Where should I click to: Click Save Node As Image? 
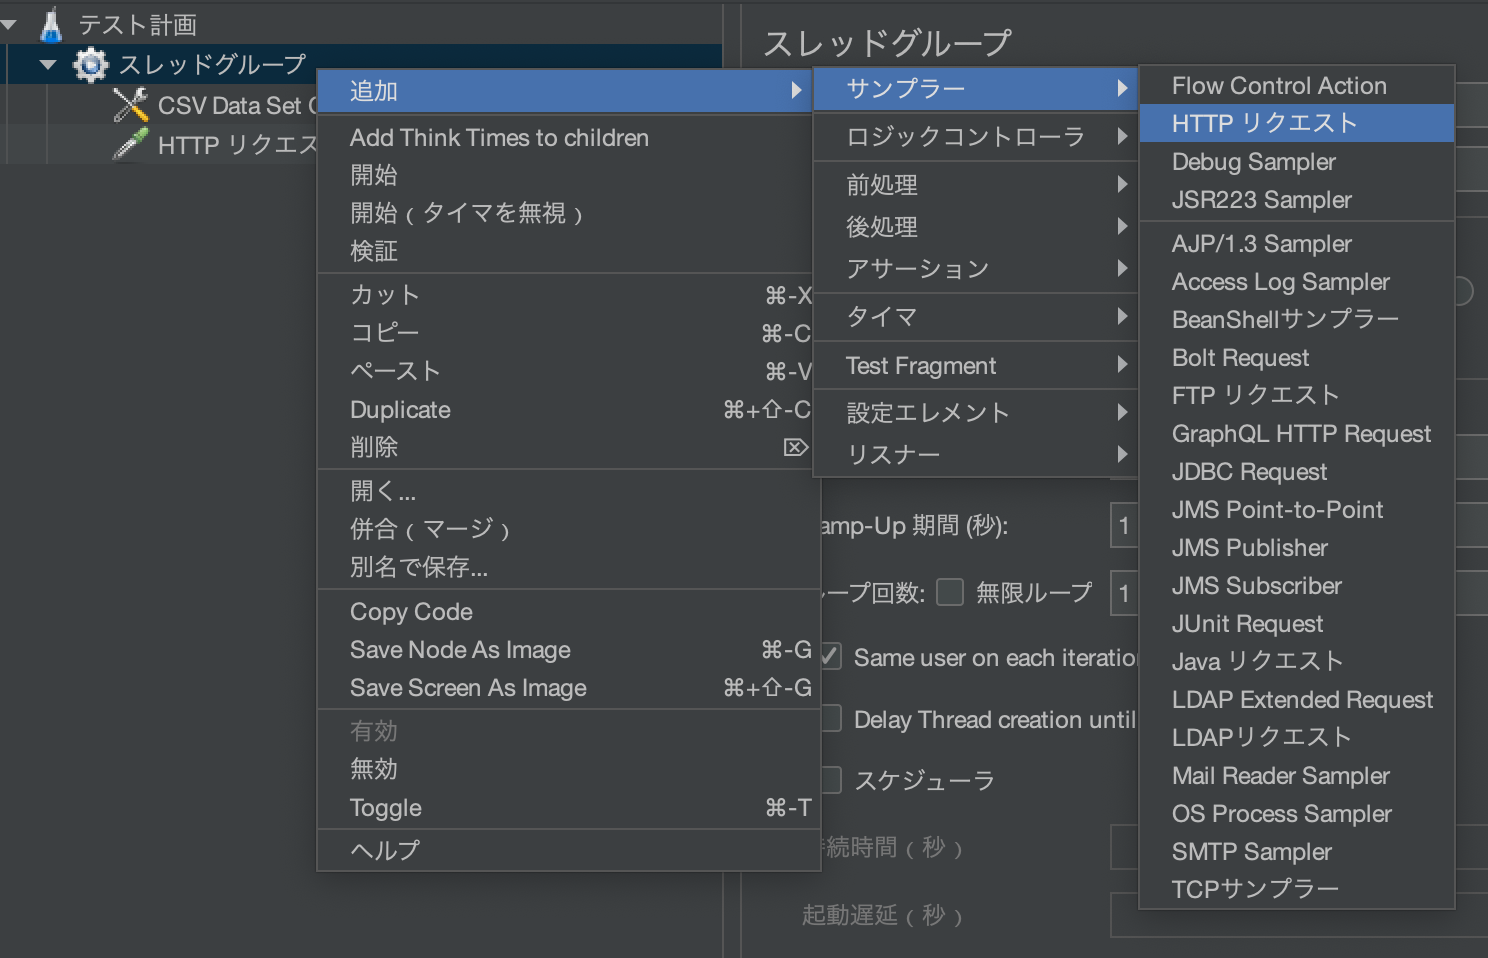[x=459, y=649]
